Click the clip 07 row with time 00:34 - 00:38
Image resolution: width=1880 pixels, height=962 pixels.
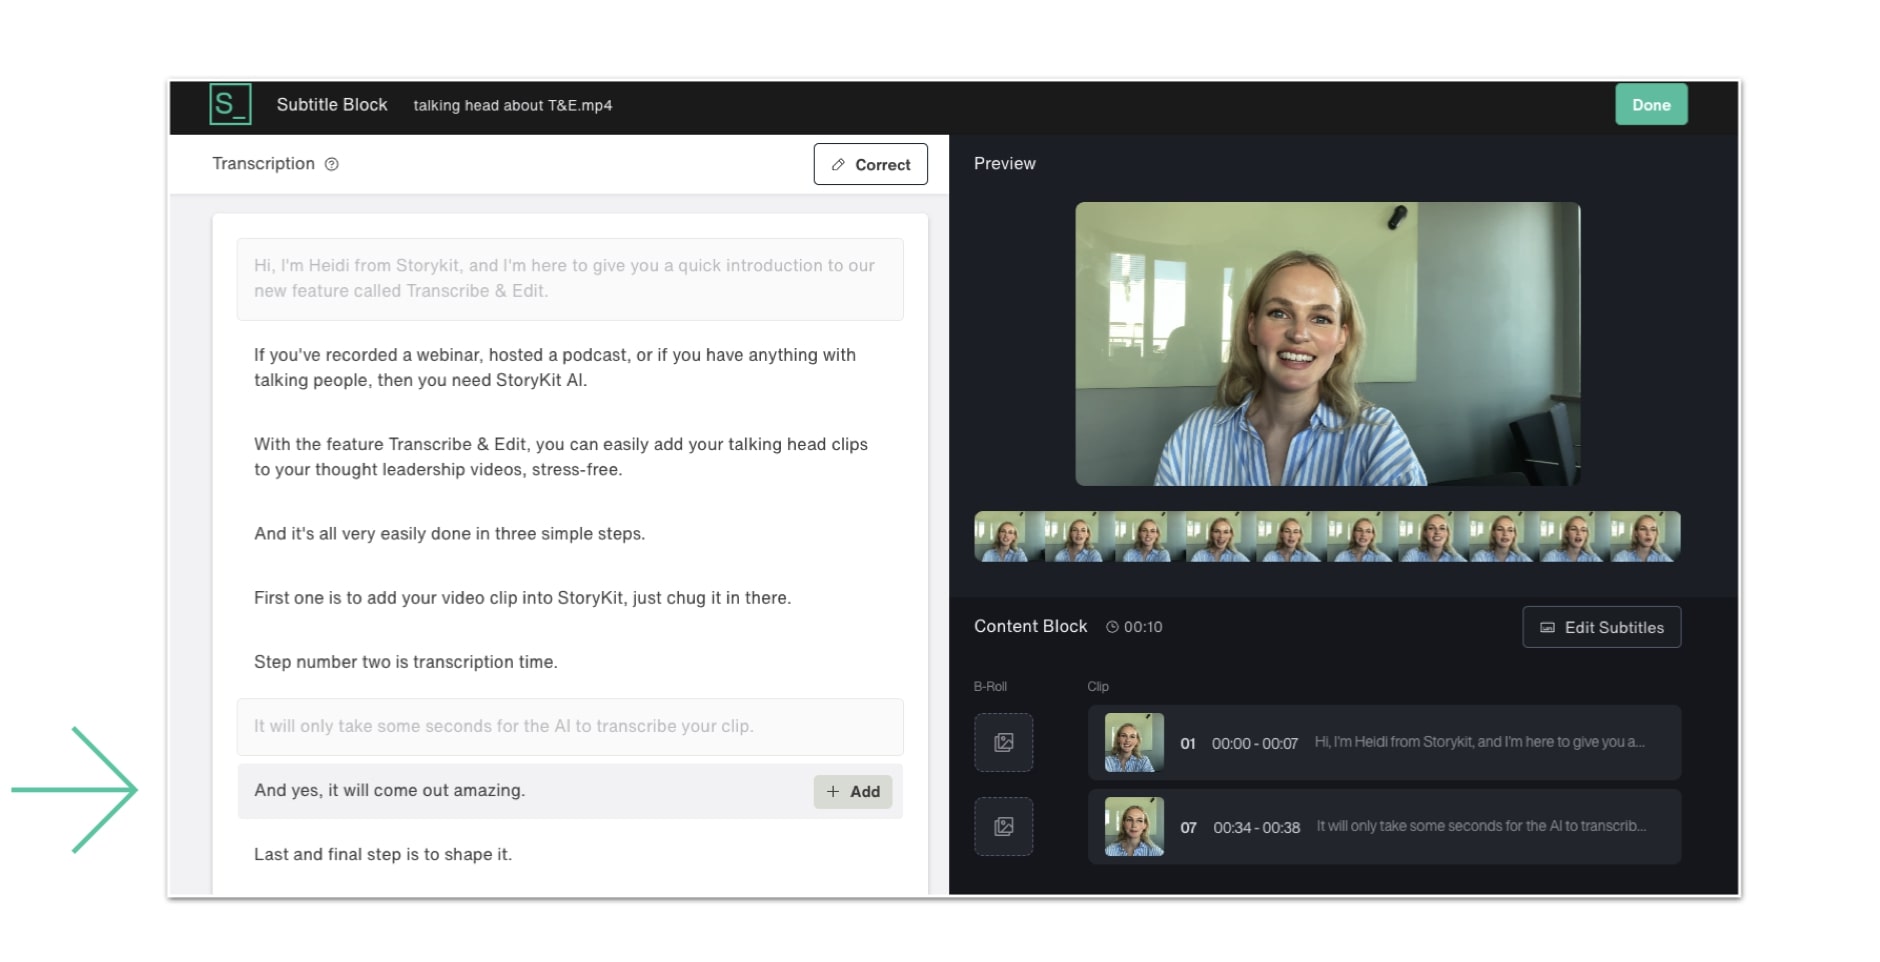coord(1384,826)
